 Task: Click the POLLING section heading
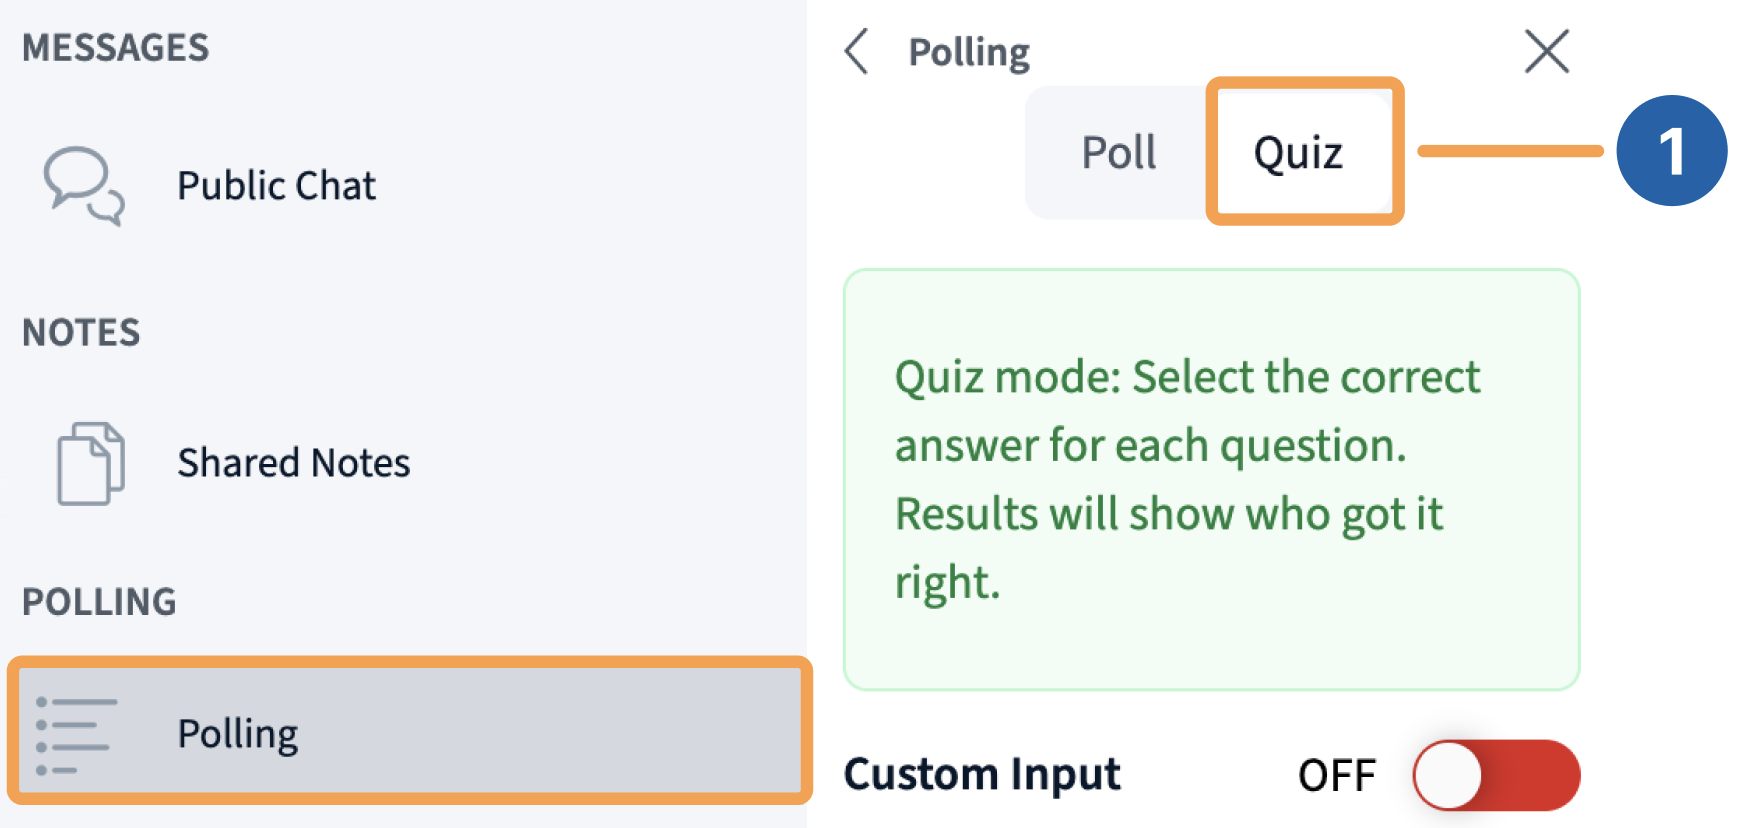(x=99, y=602)
